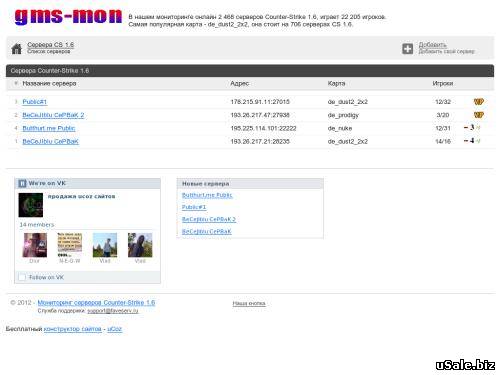Open the uCoz footer link
Viewport: 500px width, 375px height.
(114, 329)
